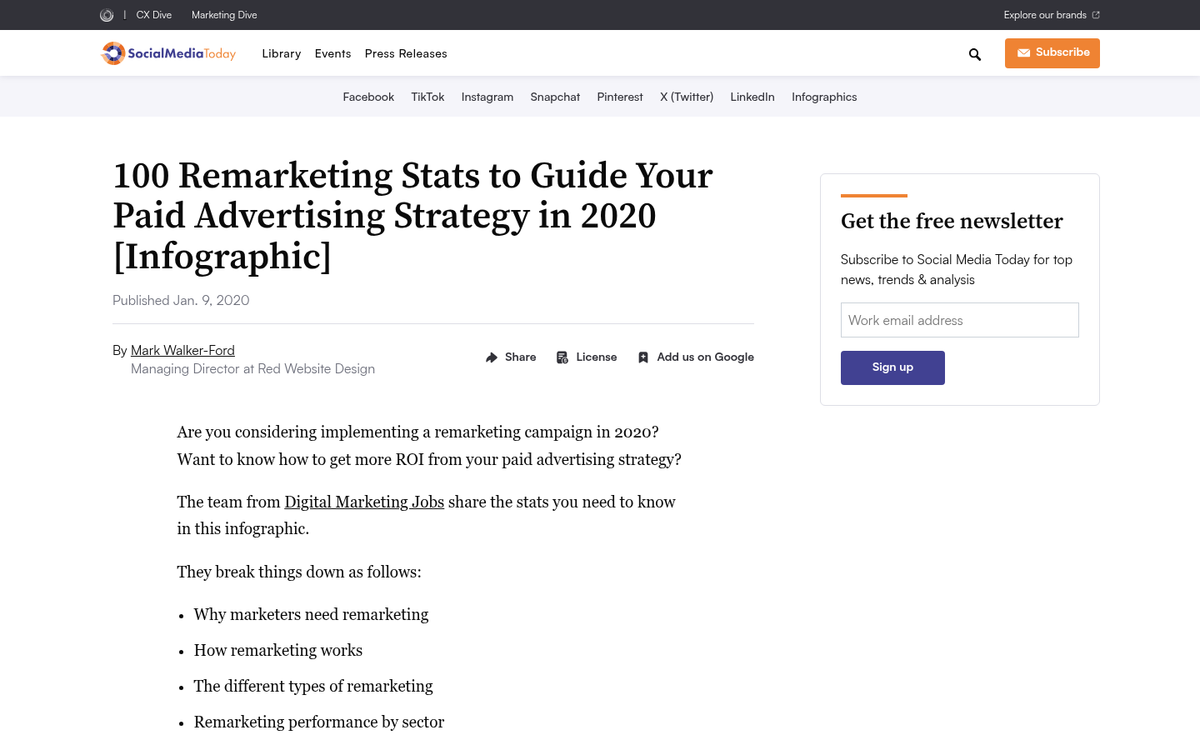Click the search magnifying glass icon
Screen dimensions: 1200x750
click(x=975, y=54)
